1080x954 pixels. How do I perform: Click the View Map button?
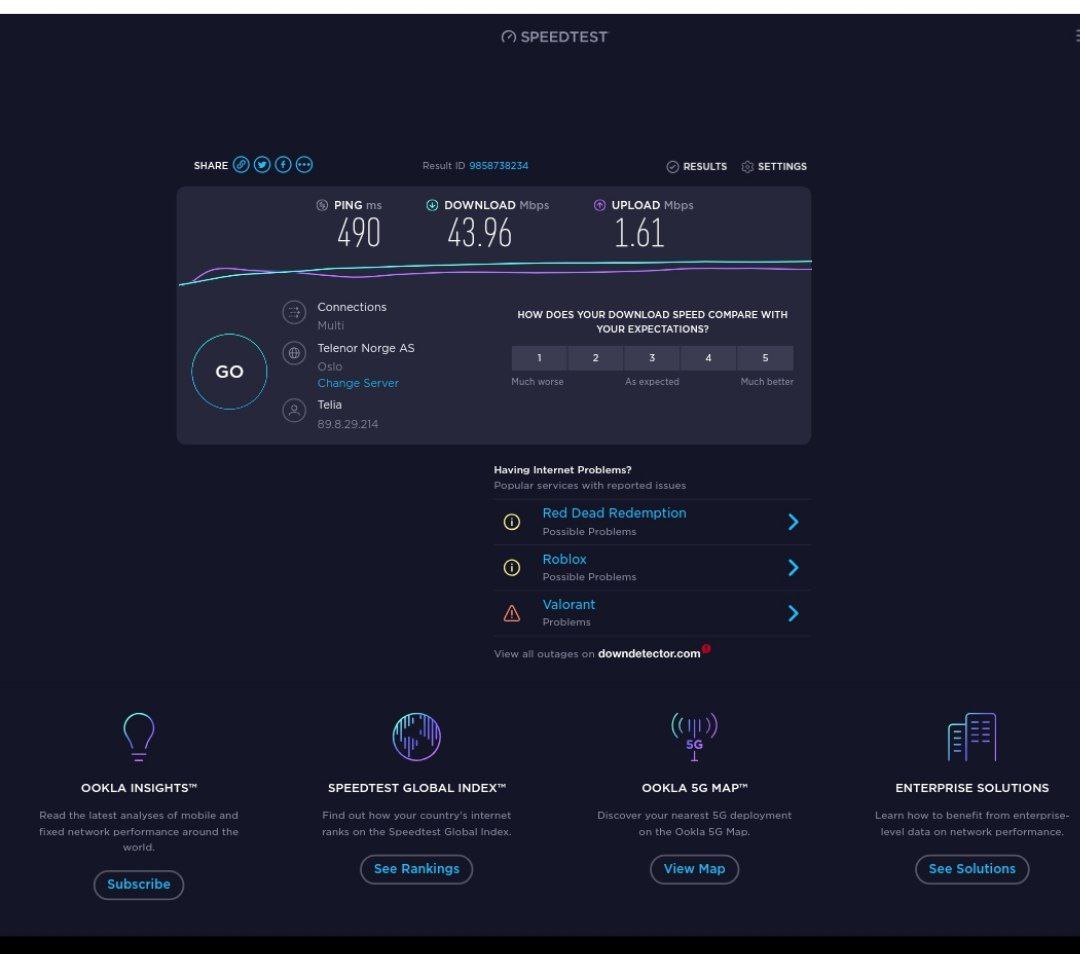694,869
